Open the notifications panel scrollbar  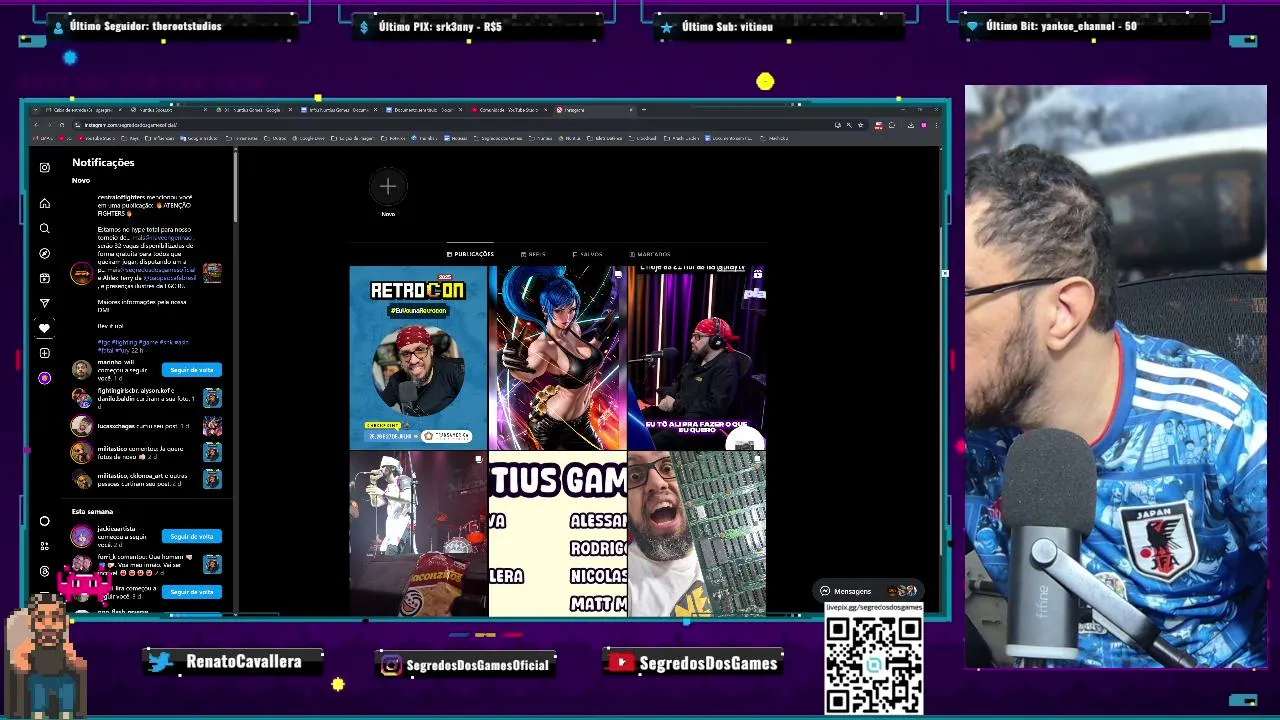pyautogui.click(x=236, y=186)
